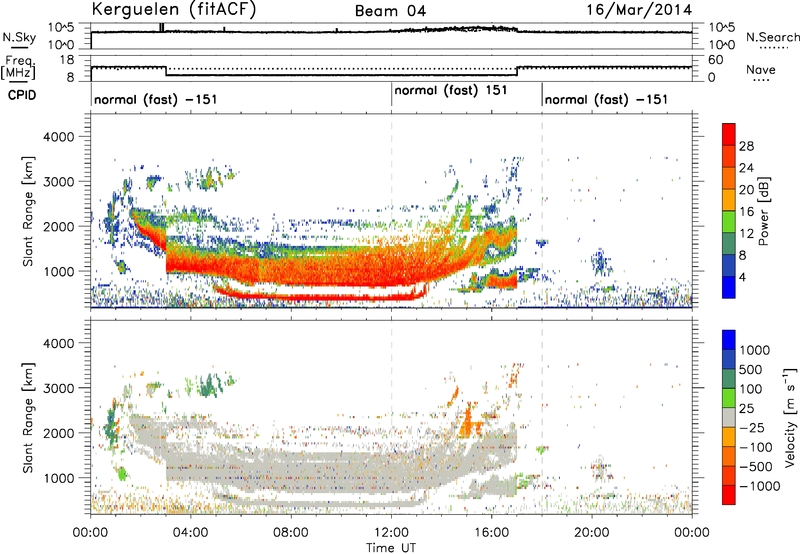Click the frequency tick label '18'

click(66, 60)
